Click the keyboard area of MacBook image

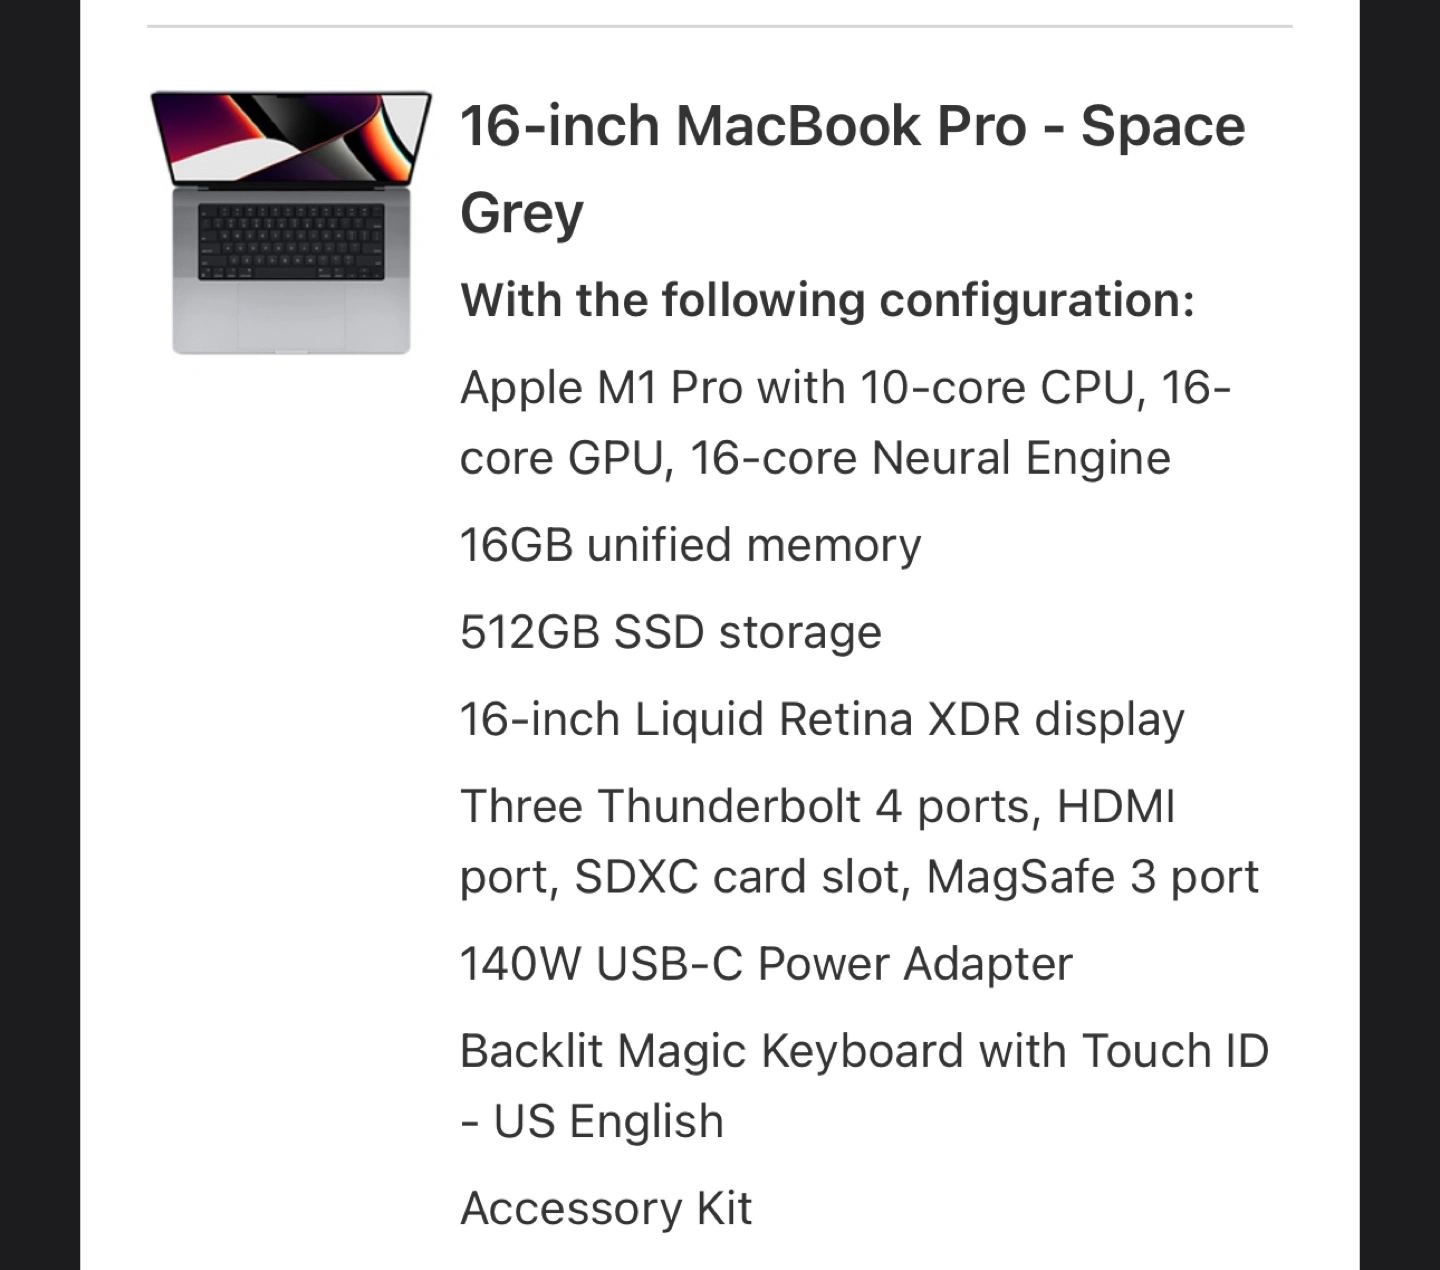[290, 242]
